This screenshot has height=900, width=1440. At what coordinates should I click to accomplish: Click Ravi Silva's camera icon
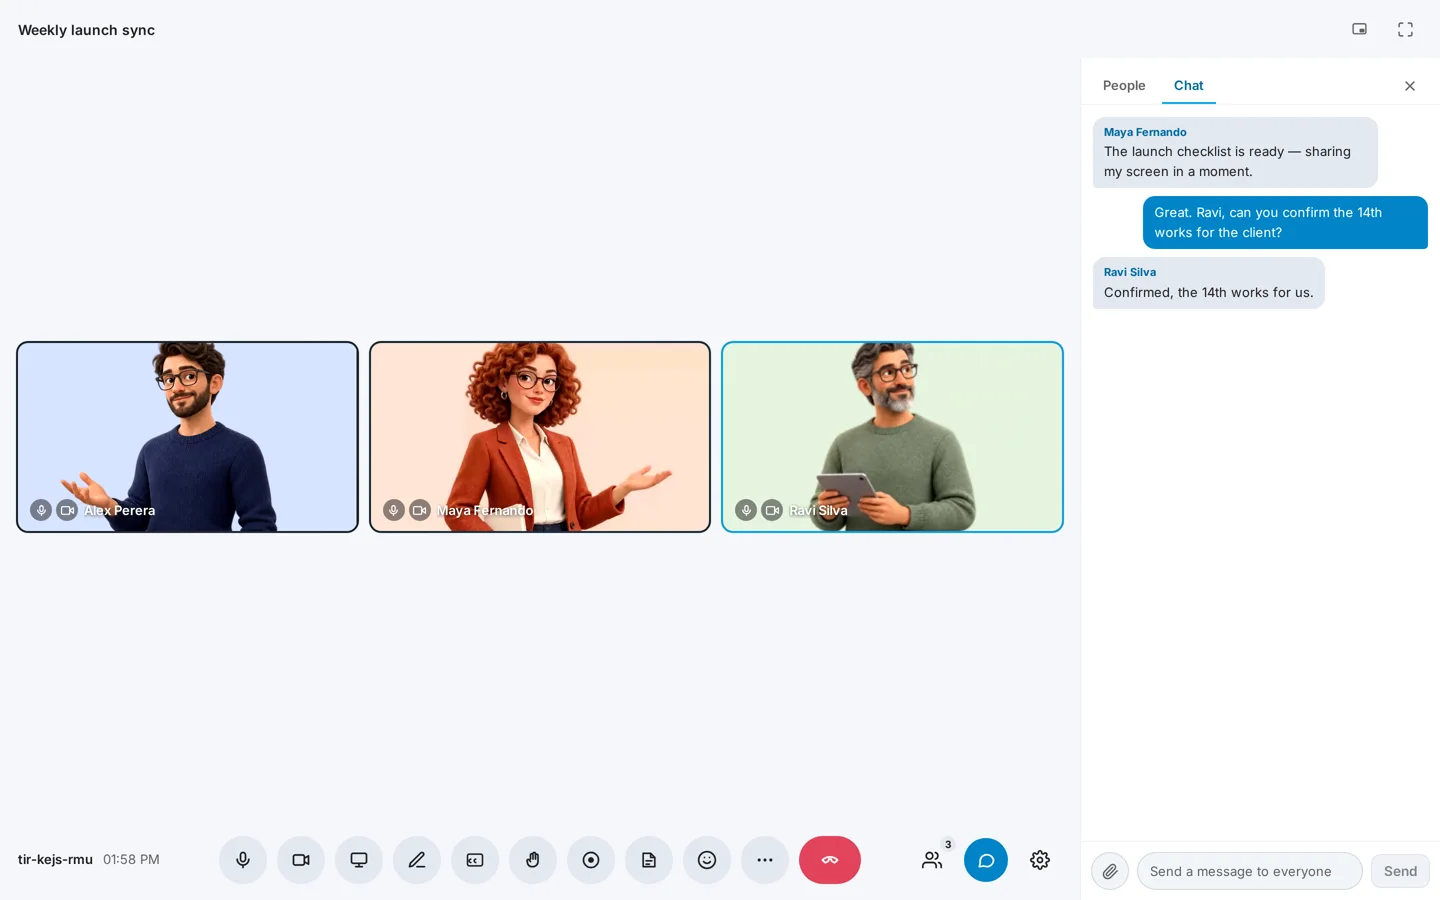772,510
